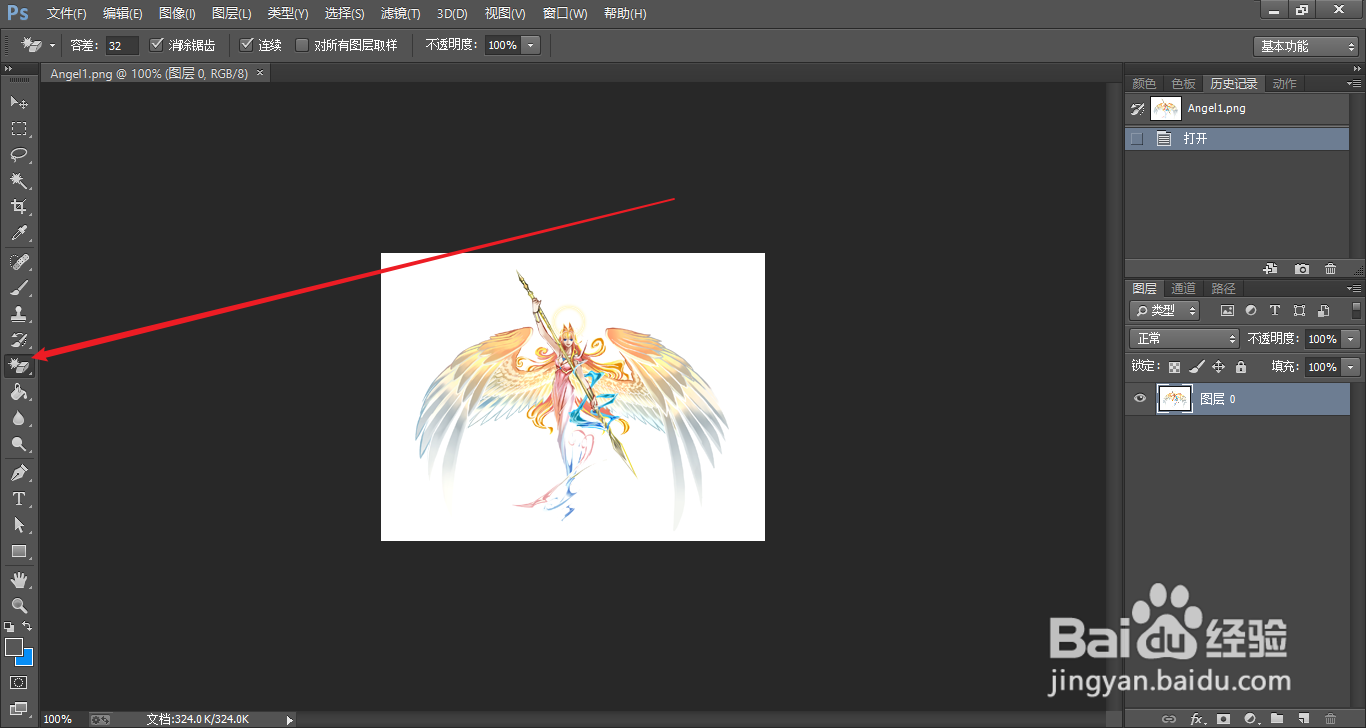Viewport: 1366px width, 728px height.
Task: Hide 图层 0 with eye icon
Action: click(x=1139, y=398)
